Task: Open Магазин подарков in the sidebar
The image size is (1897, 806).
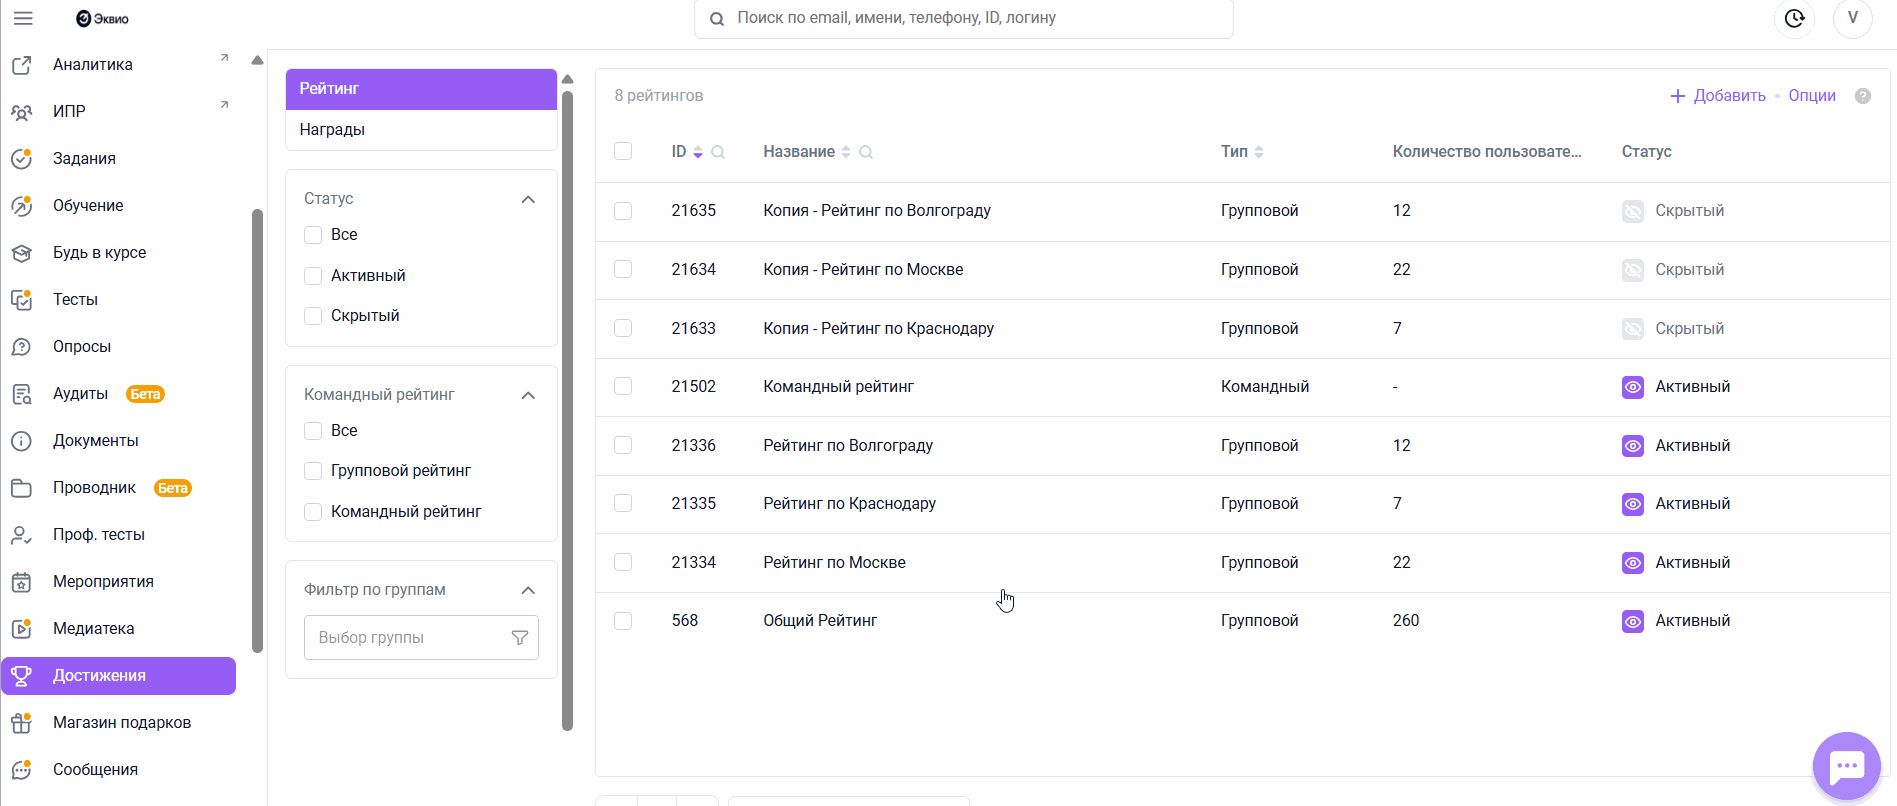Action: (x=121, y=723)
